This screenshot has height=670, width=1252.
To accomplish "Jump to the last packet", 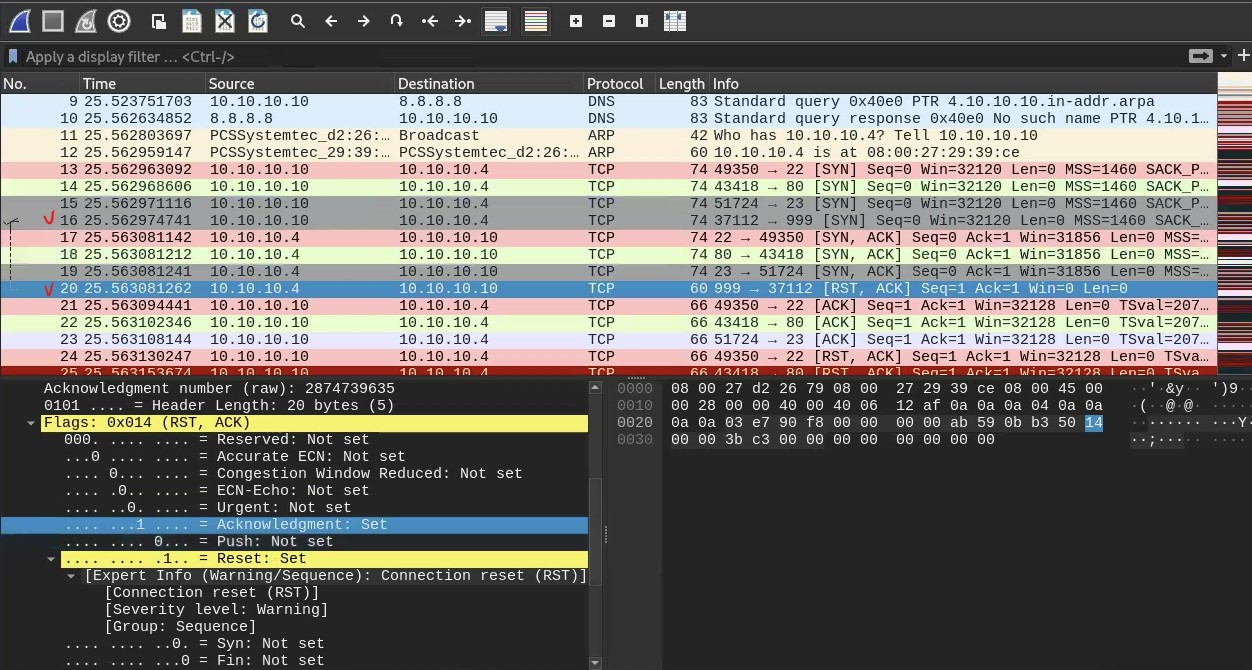I will [x=463, y=20].
